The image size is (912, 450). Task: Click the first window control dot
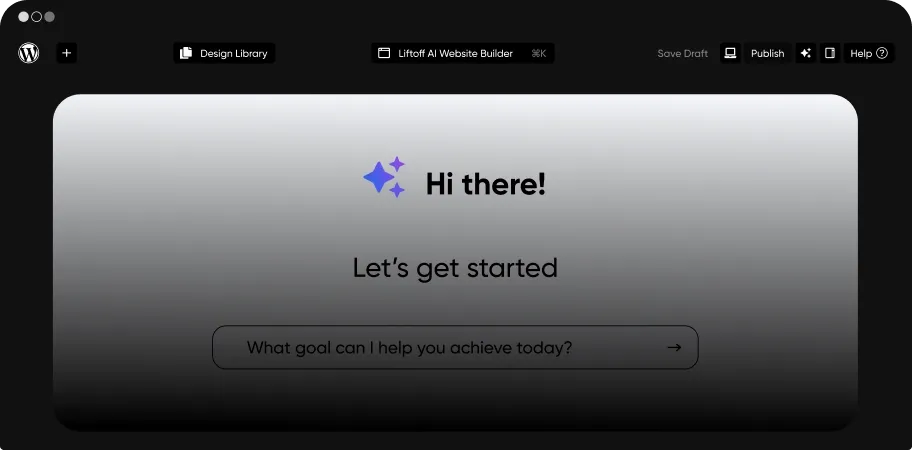point(23,16)
